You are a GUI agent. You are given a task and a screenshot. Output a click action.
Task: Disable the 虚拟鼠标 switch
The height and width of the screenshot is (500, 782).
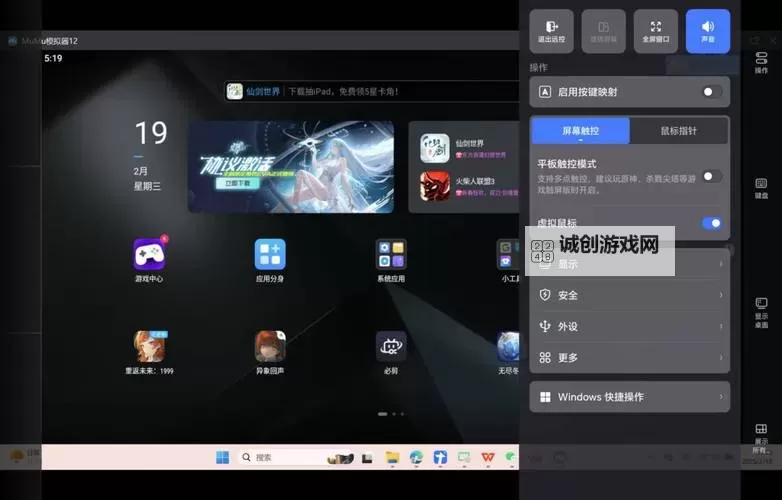pos(711,223)
